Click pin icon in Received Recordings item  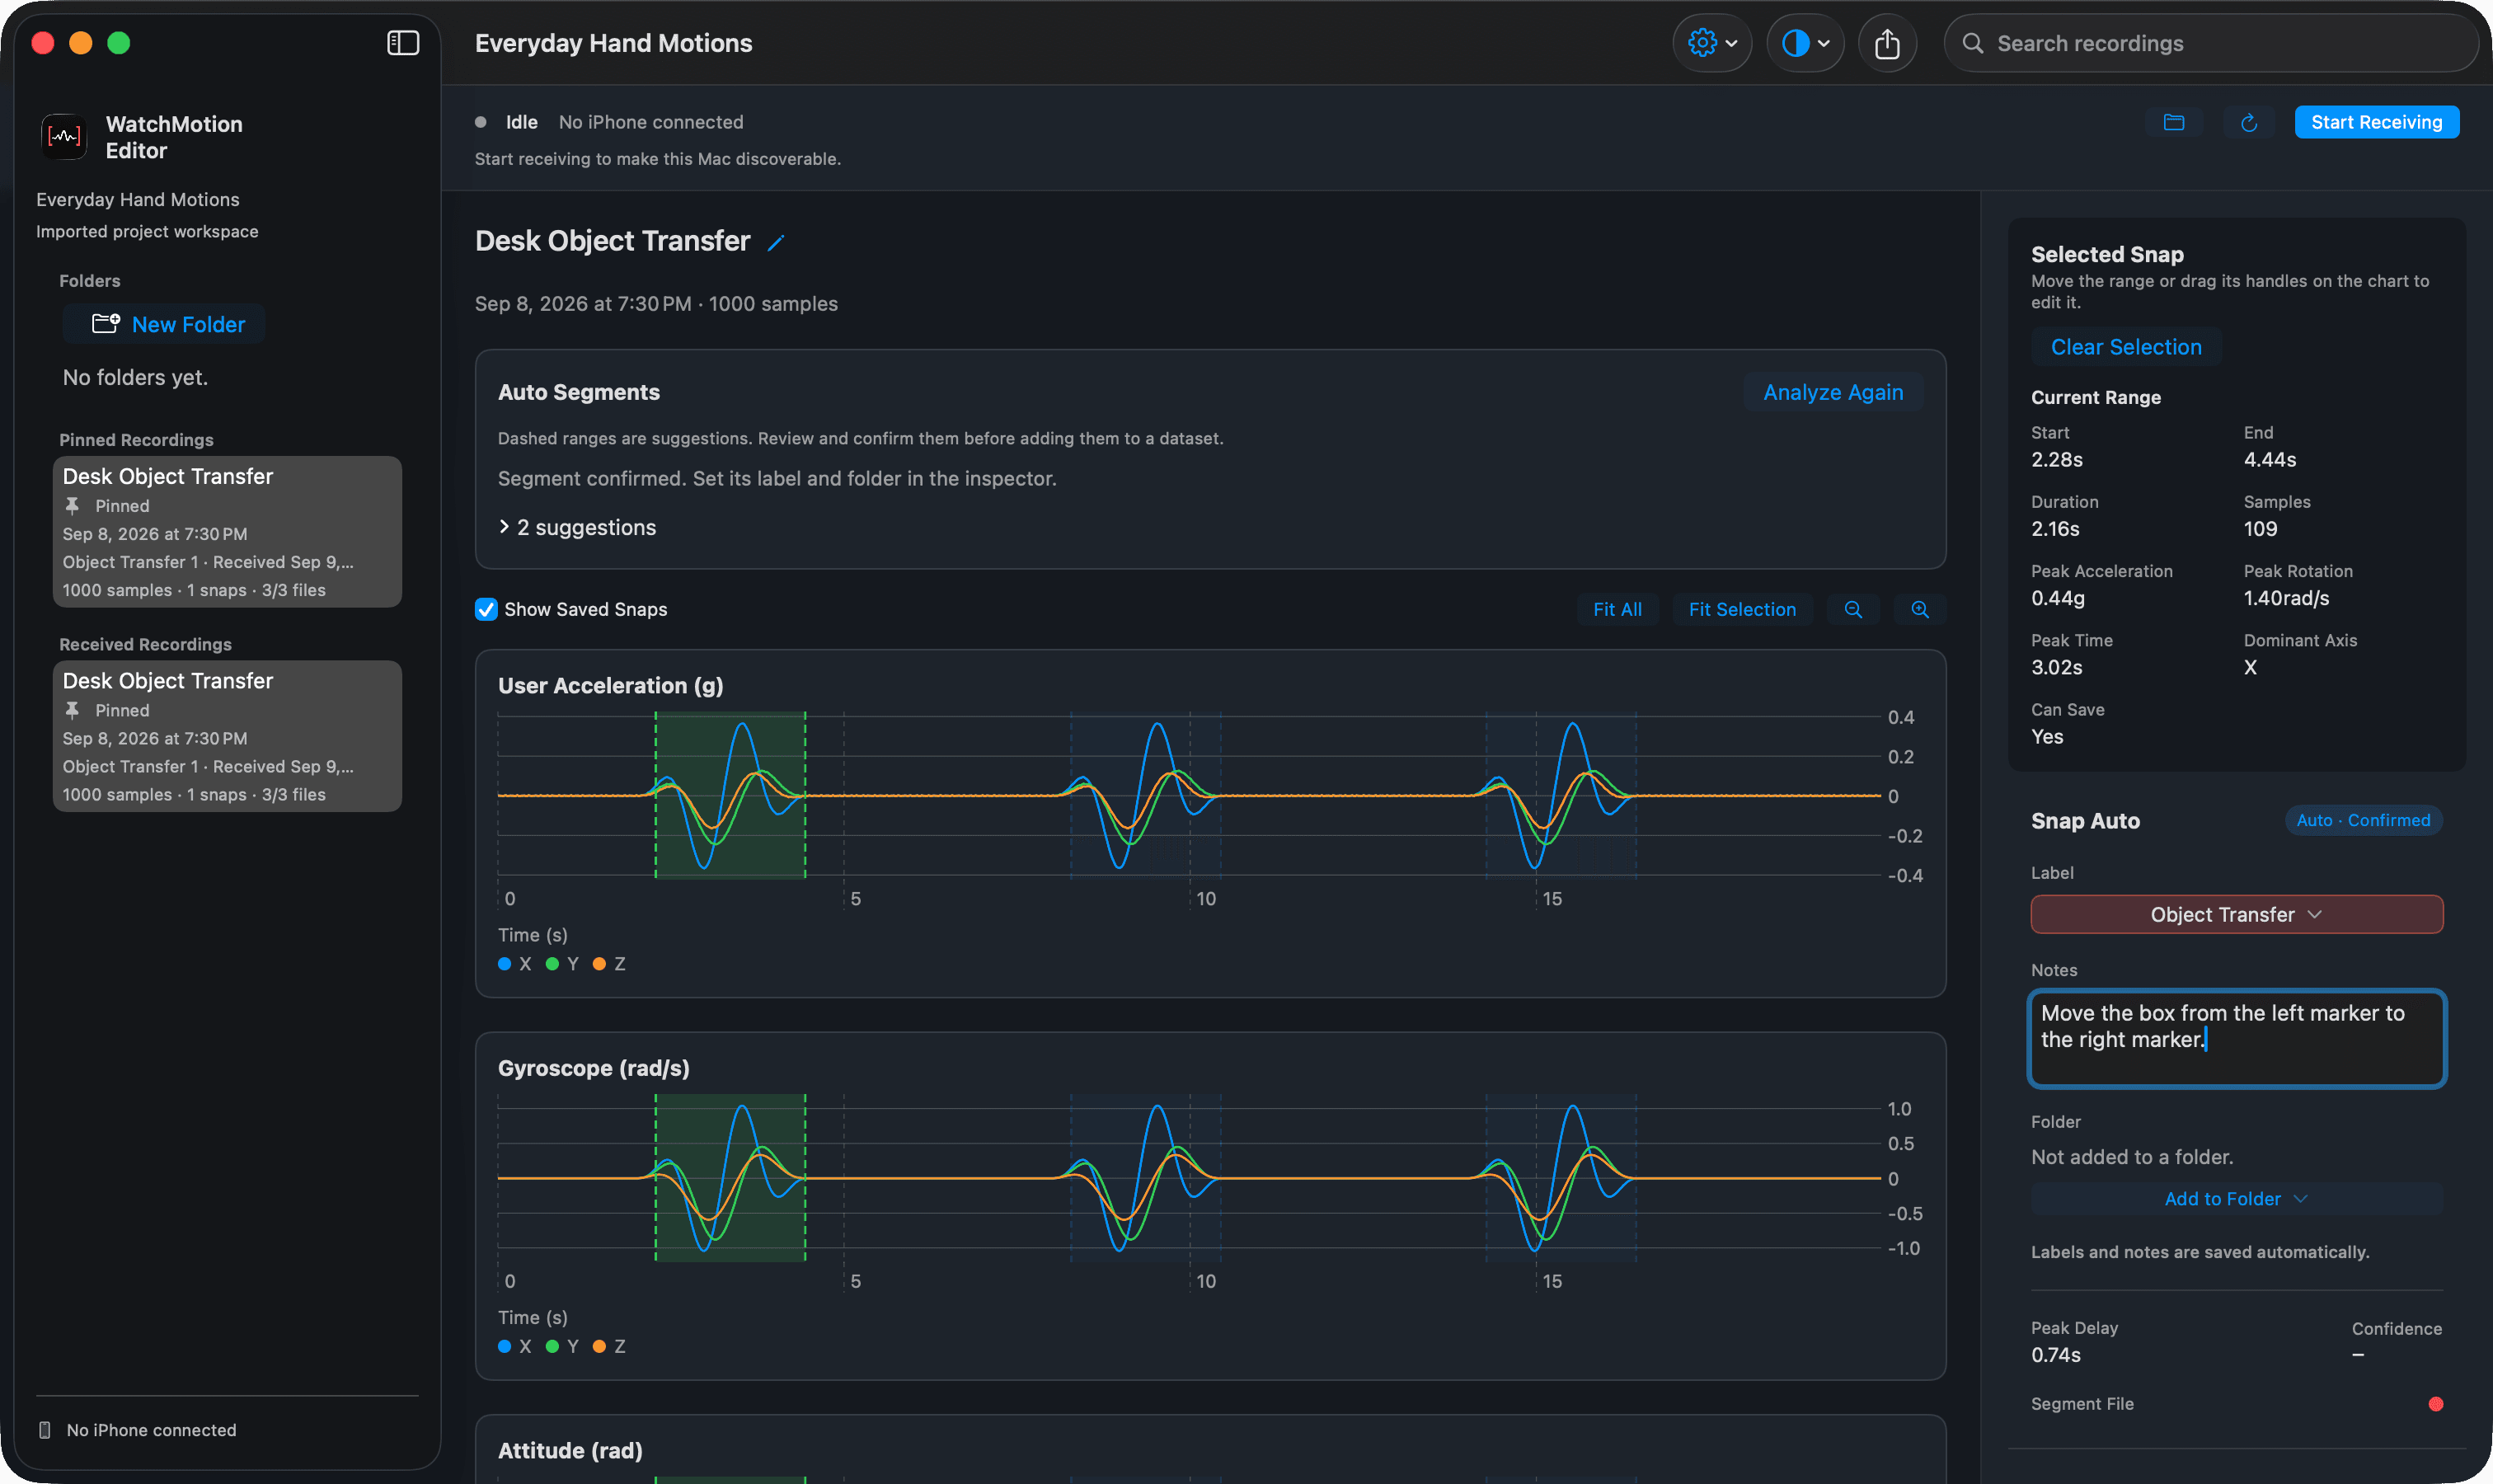pos(72,710)
